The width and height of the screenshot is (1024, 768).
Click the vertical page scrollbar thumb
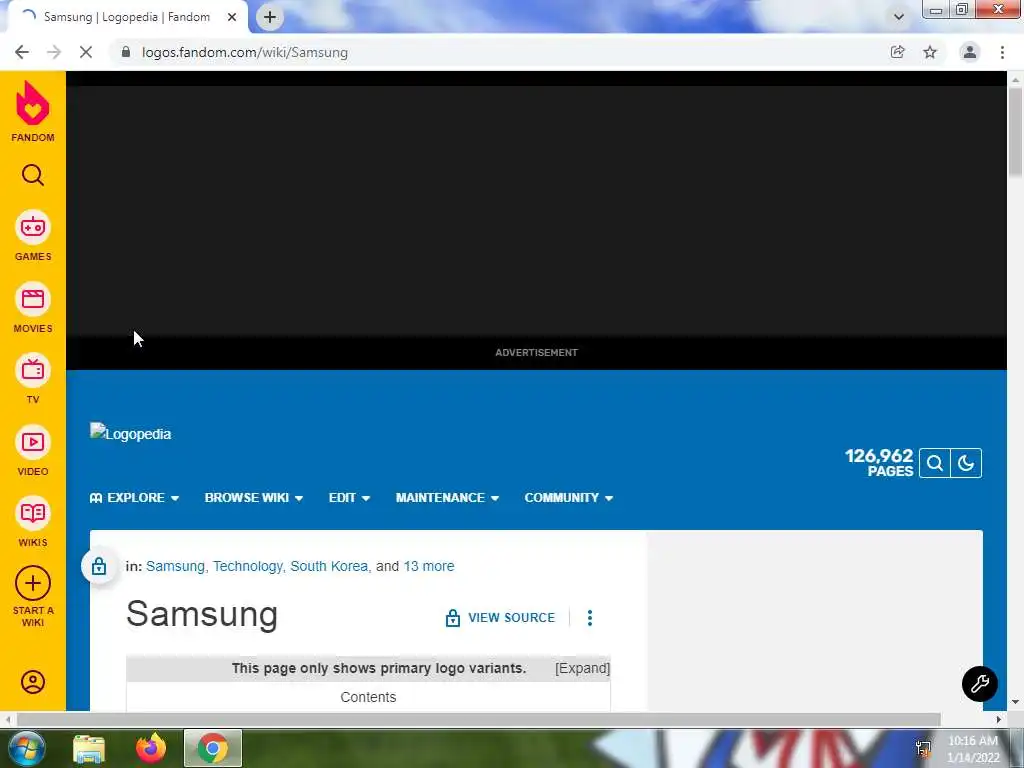point(1015,131)
